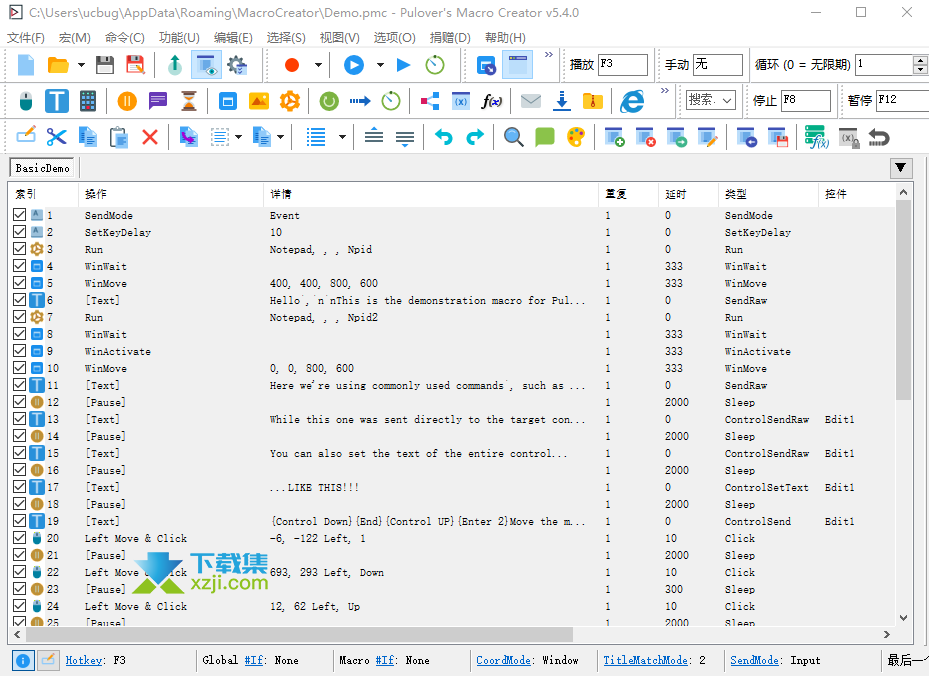Click the f(x) functions icon
Screen dimensions: 929x676
492,101
